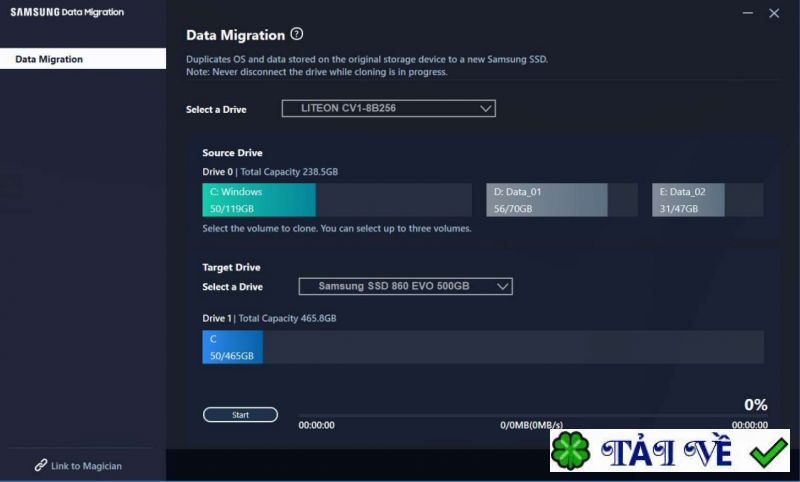Click the 0% progress value
The height and width of the screenshot is (482, 800).
(756, 404)
